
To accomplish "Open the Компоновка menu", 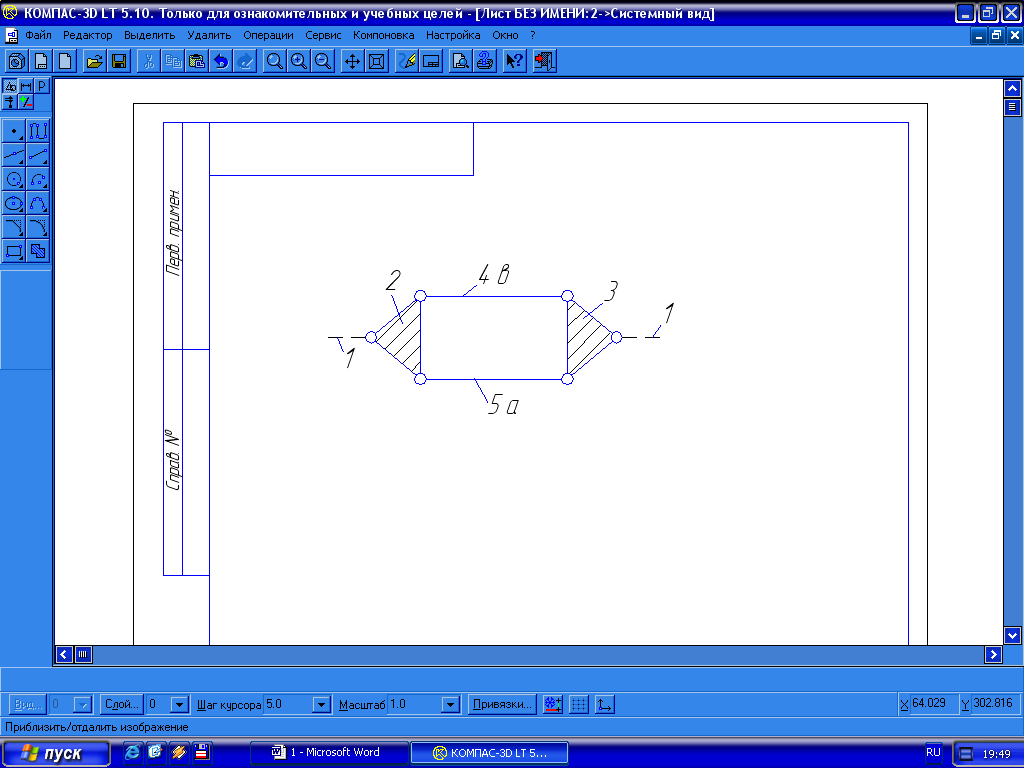I will 383,35.
